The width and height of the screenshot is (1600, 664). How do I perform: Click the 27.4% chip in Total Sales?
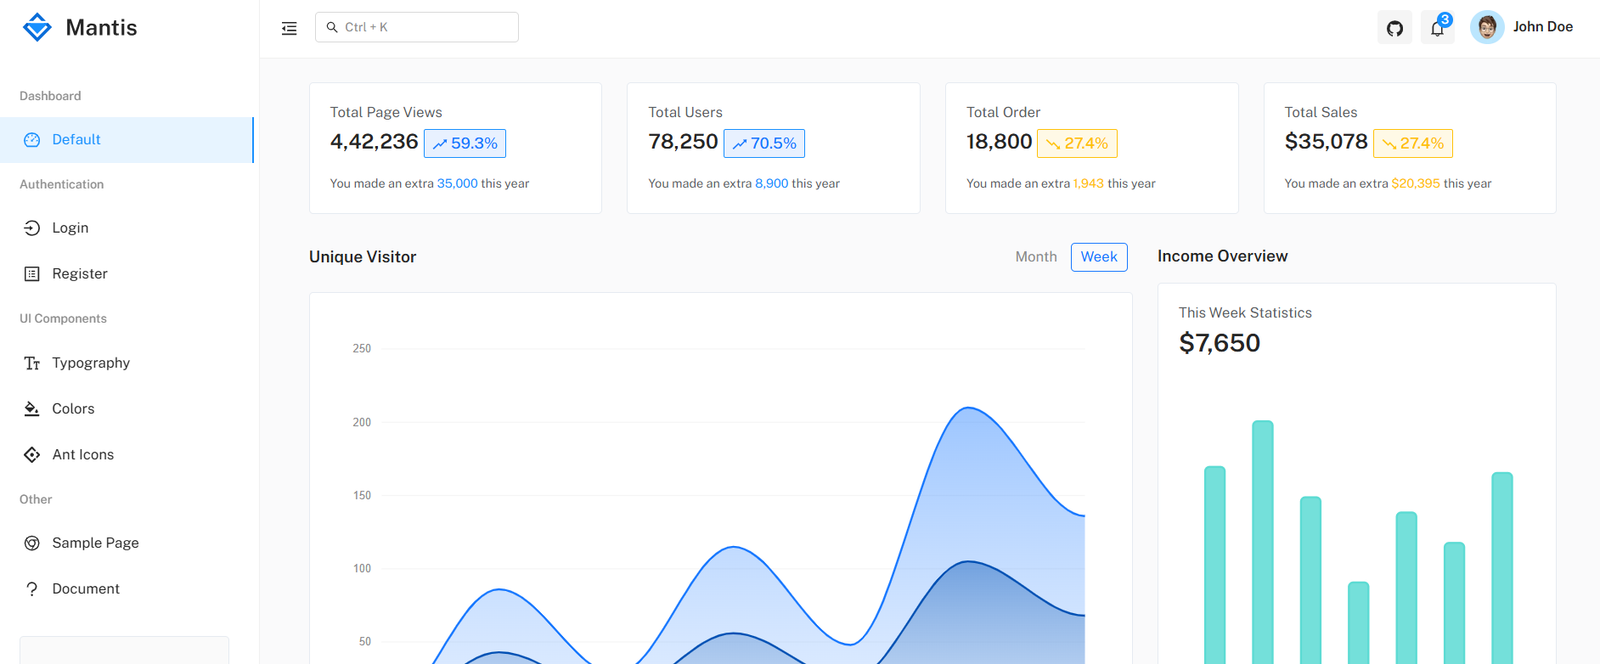click(x=1413, y=143)
